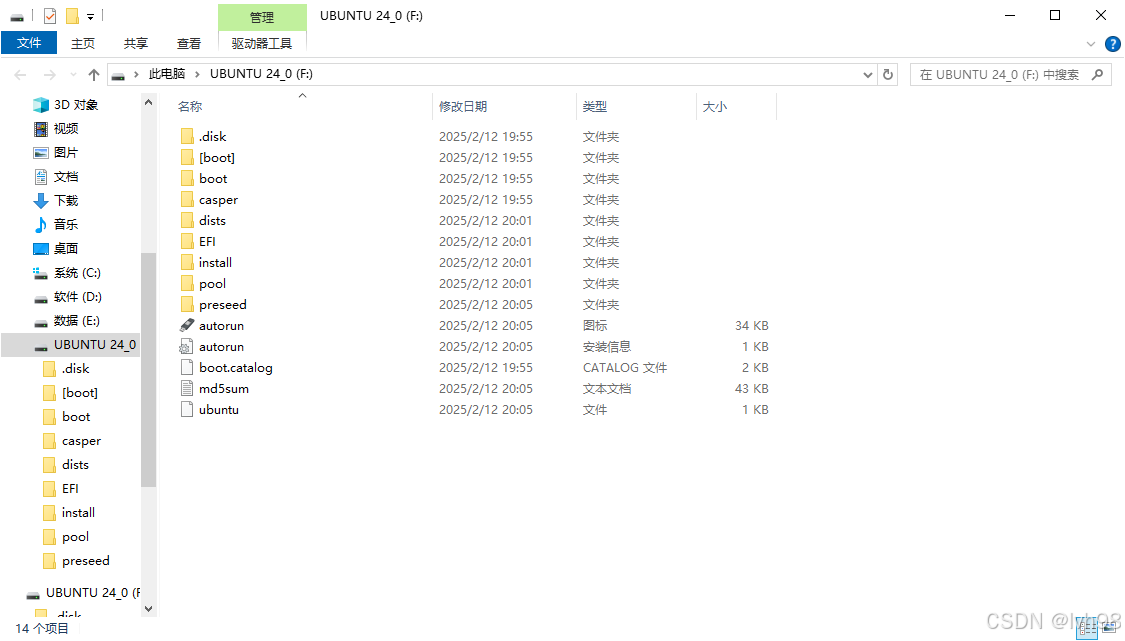Screen dimensions: 1125x641
Task: Select the 视频 film icon in navigation pane
Action: [41, 128]
